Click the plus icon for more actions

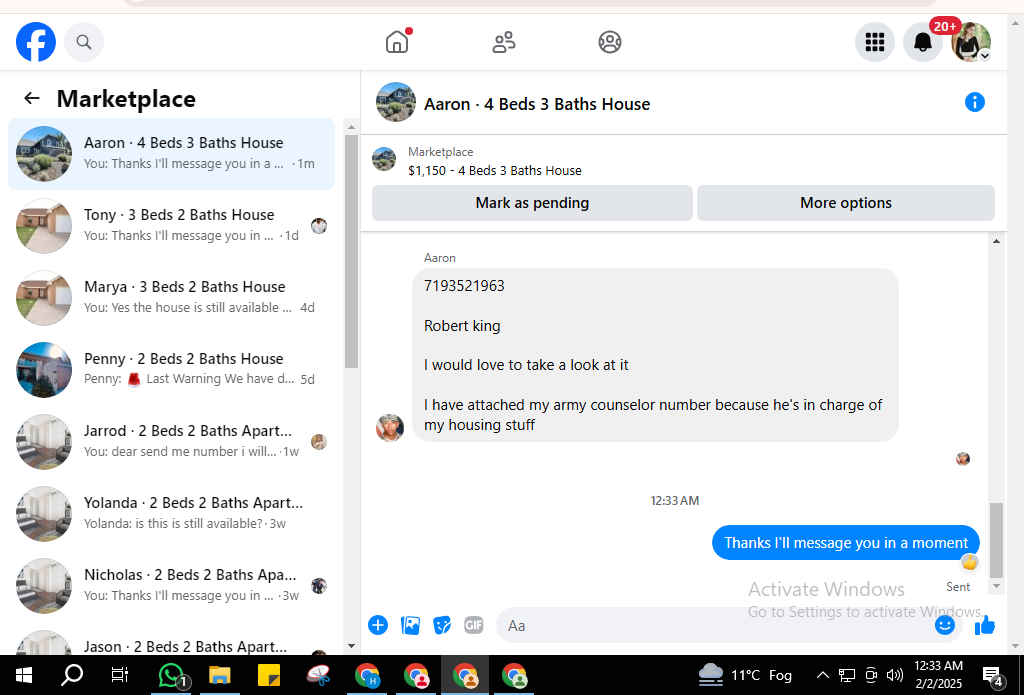point(378,625)
